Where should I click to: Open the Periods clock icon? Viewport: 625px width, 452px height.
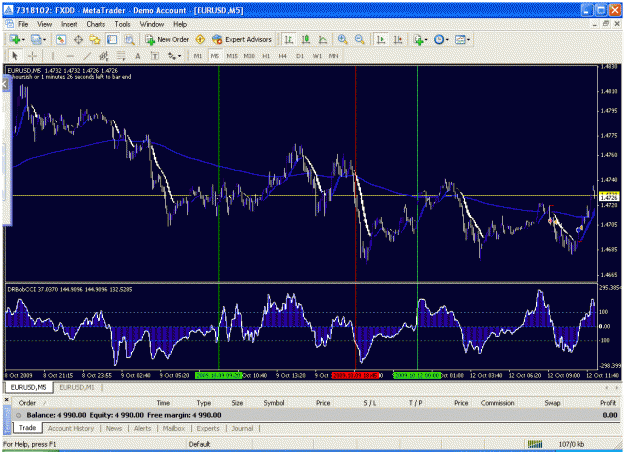[439, 39]
